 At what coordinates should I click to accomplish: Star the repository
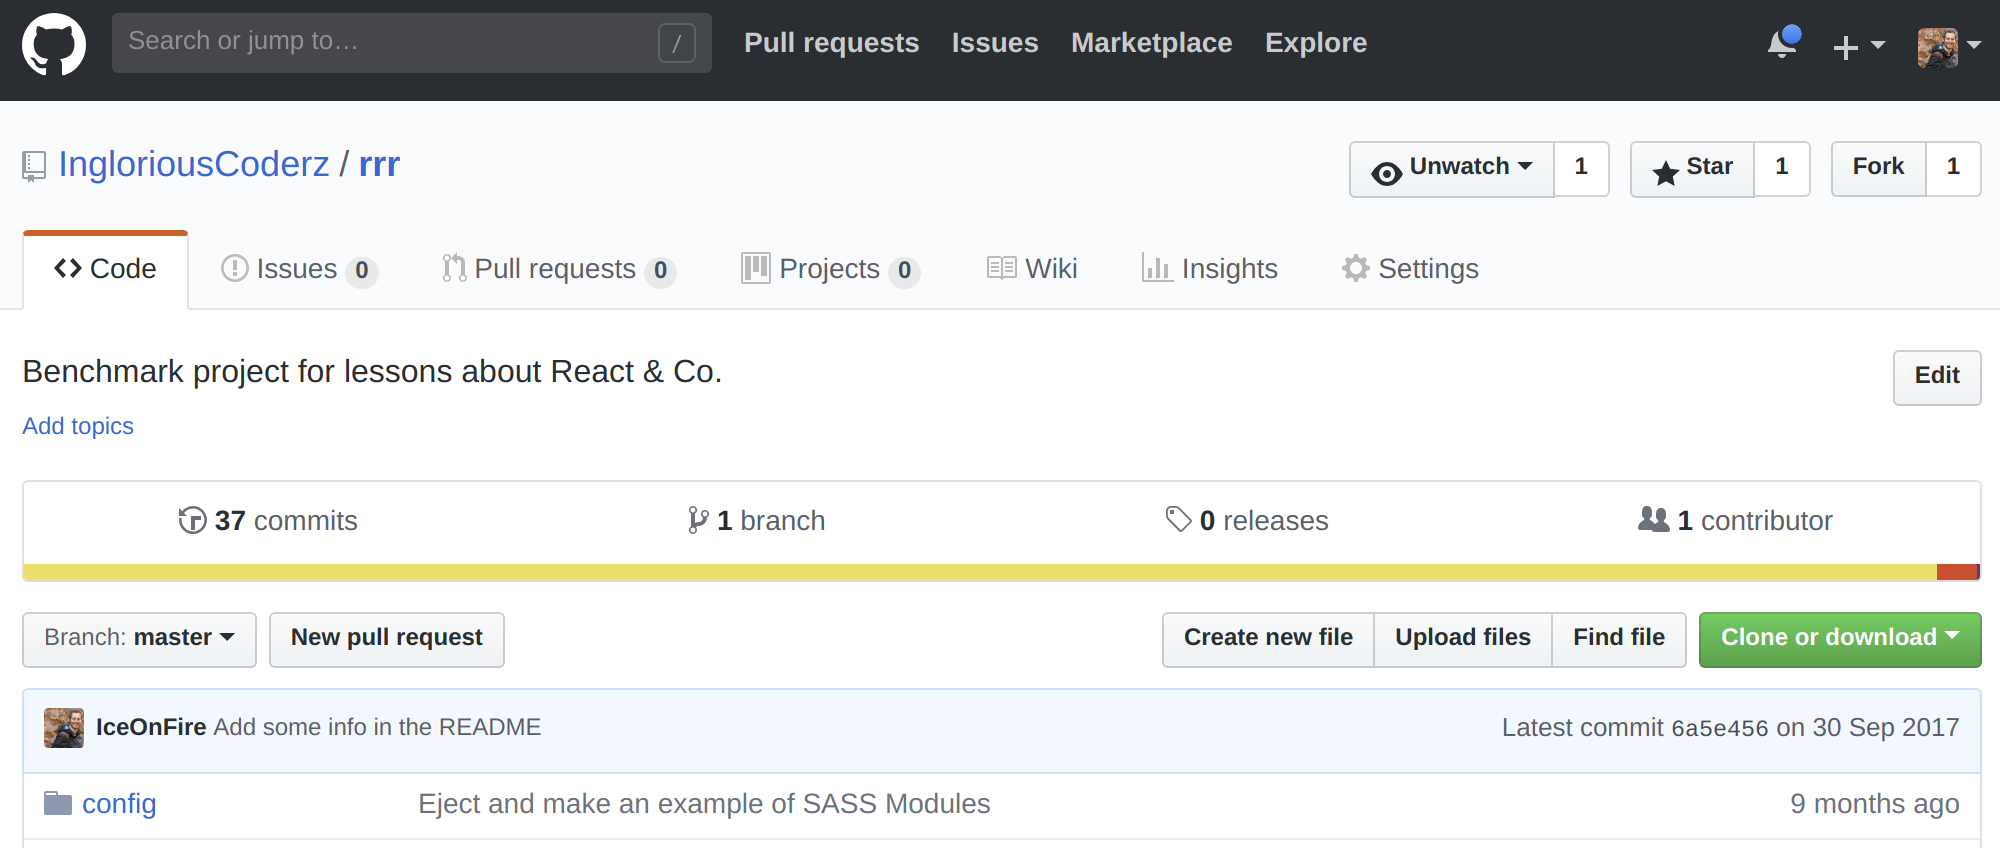(1692, 169)
